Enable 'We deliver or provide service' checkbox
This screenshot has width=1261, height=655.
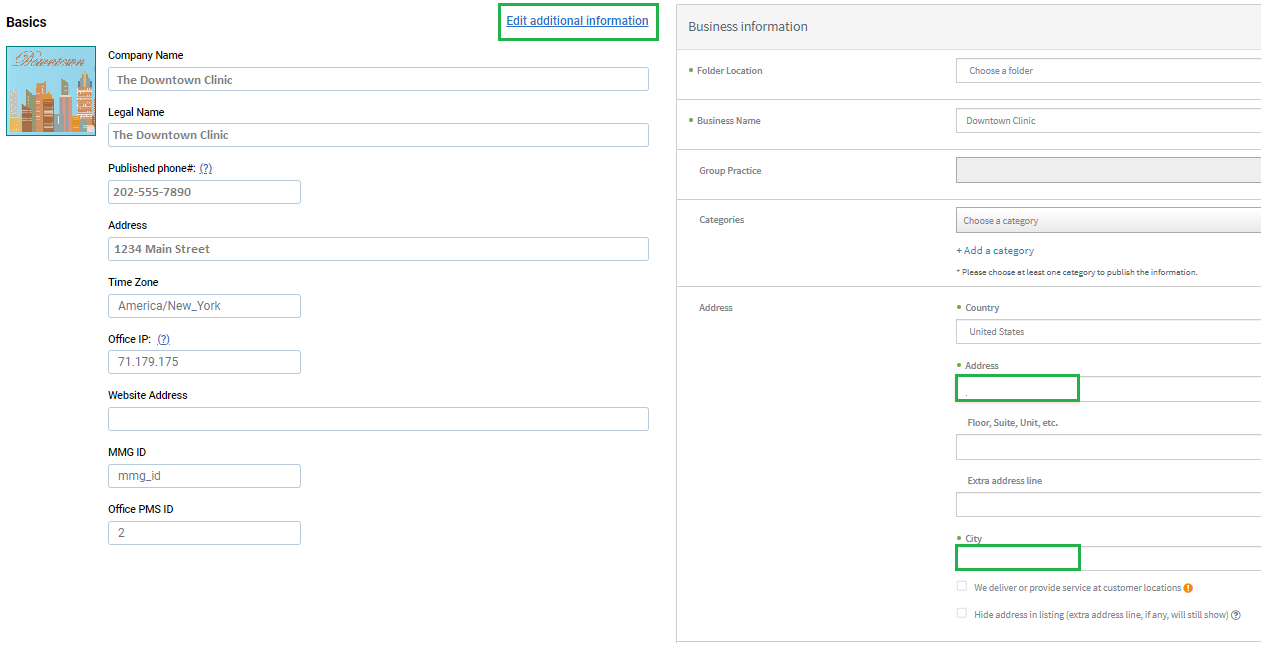962,587
